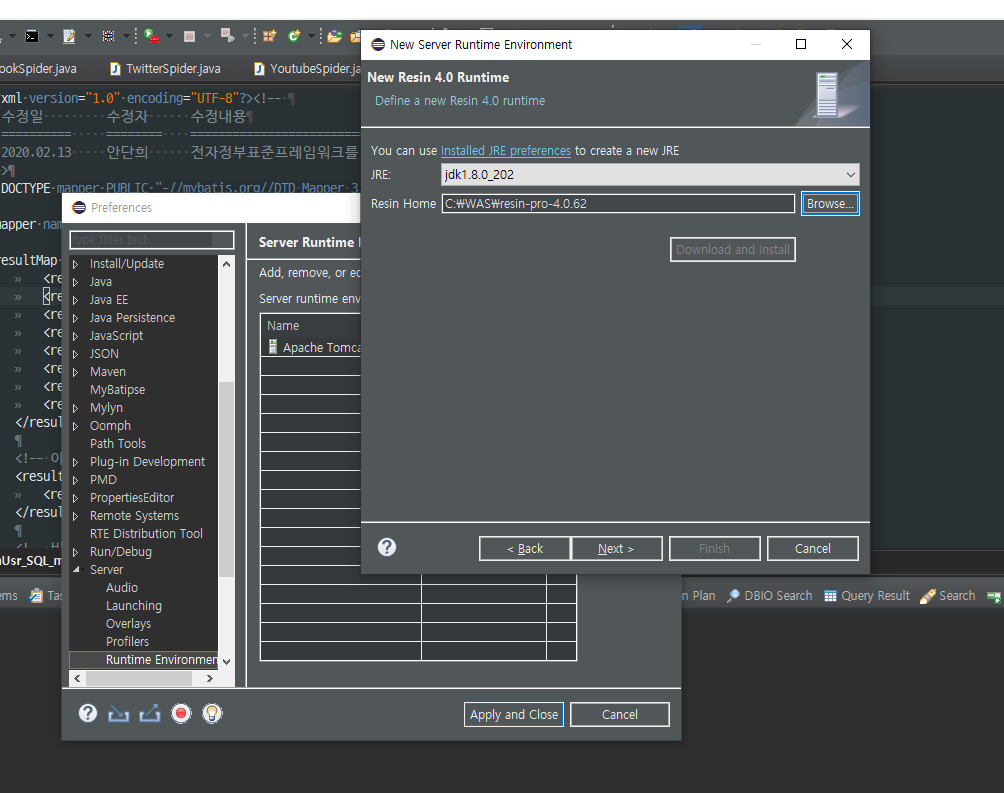1004x793 pixels.
Task: Open the terminal toolbar icon
Action: (x=32, y=36)
